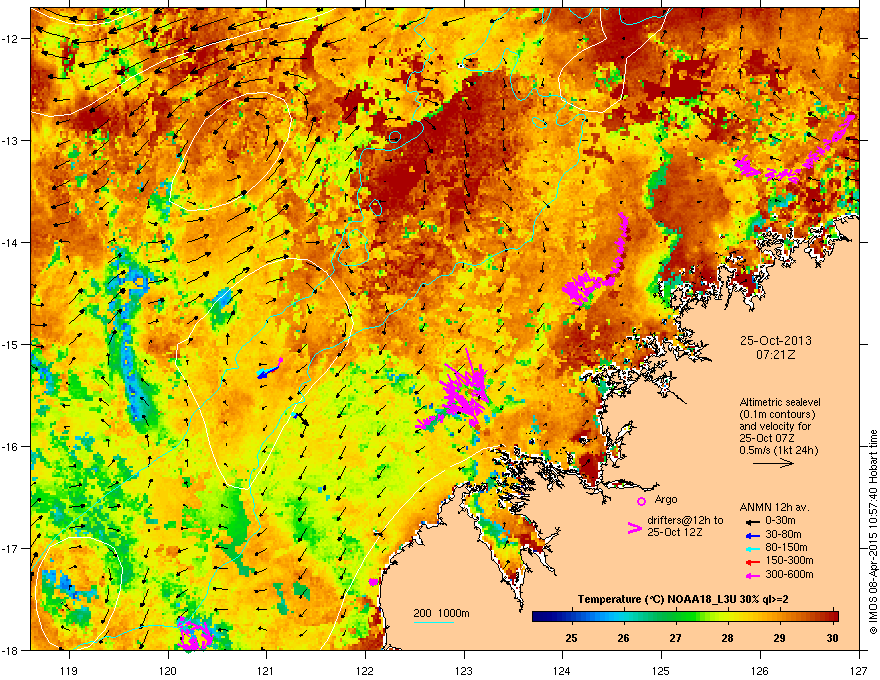
Task: Click the 25-Oct-2013 date label
Action: click(x=776, y=341)
